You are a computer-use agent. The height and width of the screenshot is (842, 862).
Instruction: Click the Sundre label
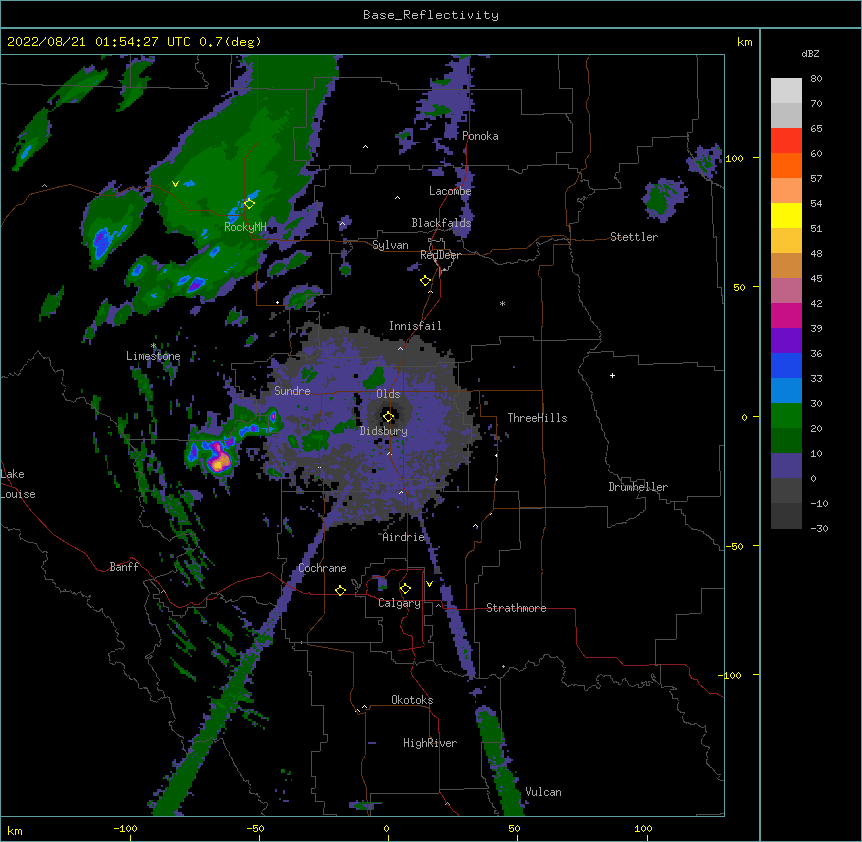tap(292, 391)
